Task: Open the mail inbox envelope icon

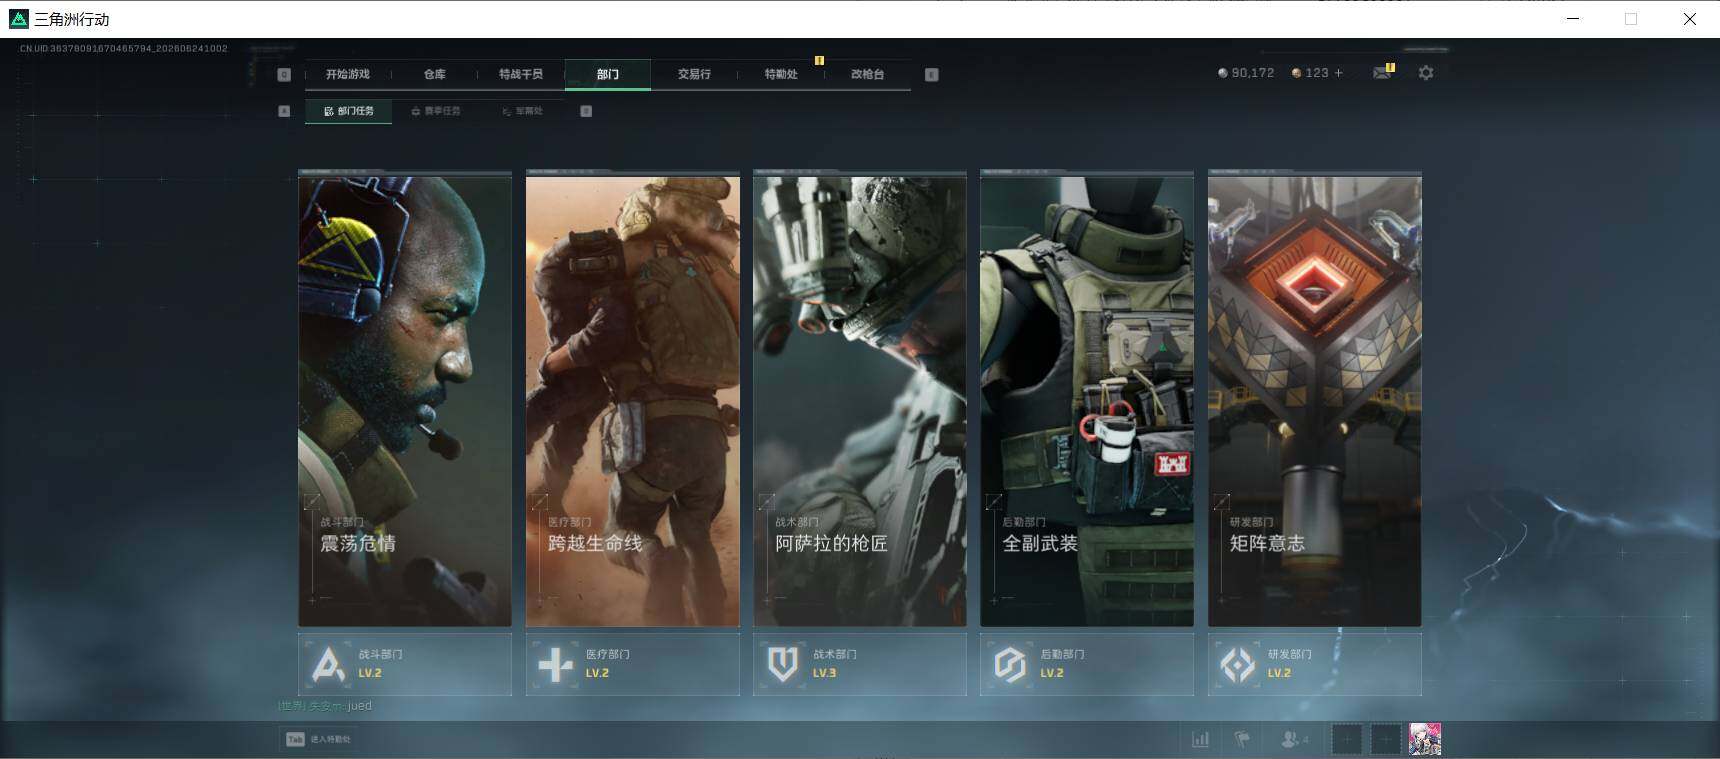Action: pos(1382,73)
